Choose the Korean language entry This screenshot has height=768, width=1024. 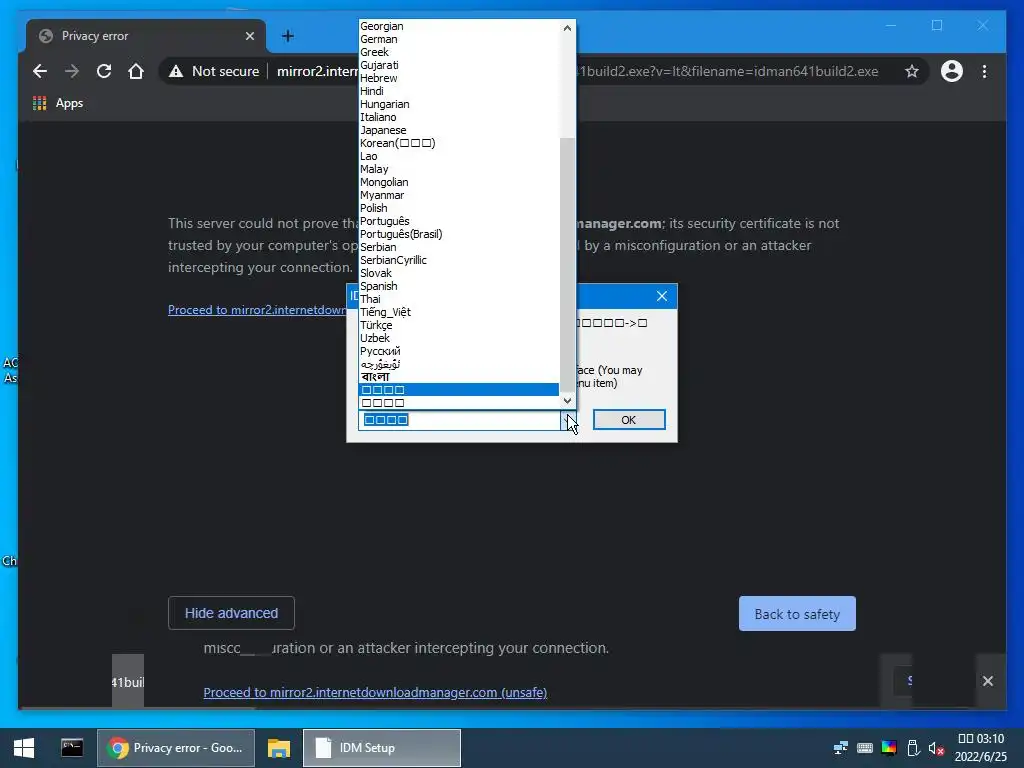[458, 143]
